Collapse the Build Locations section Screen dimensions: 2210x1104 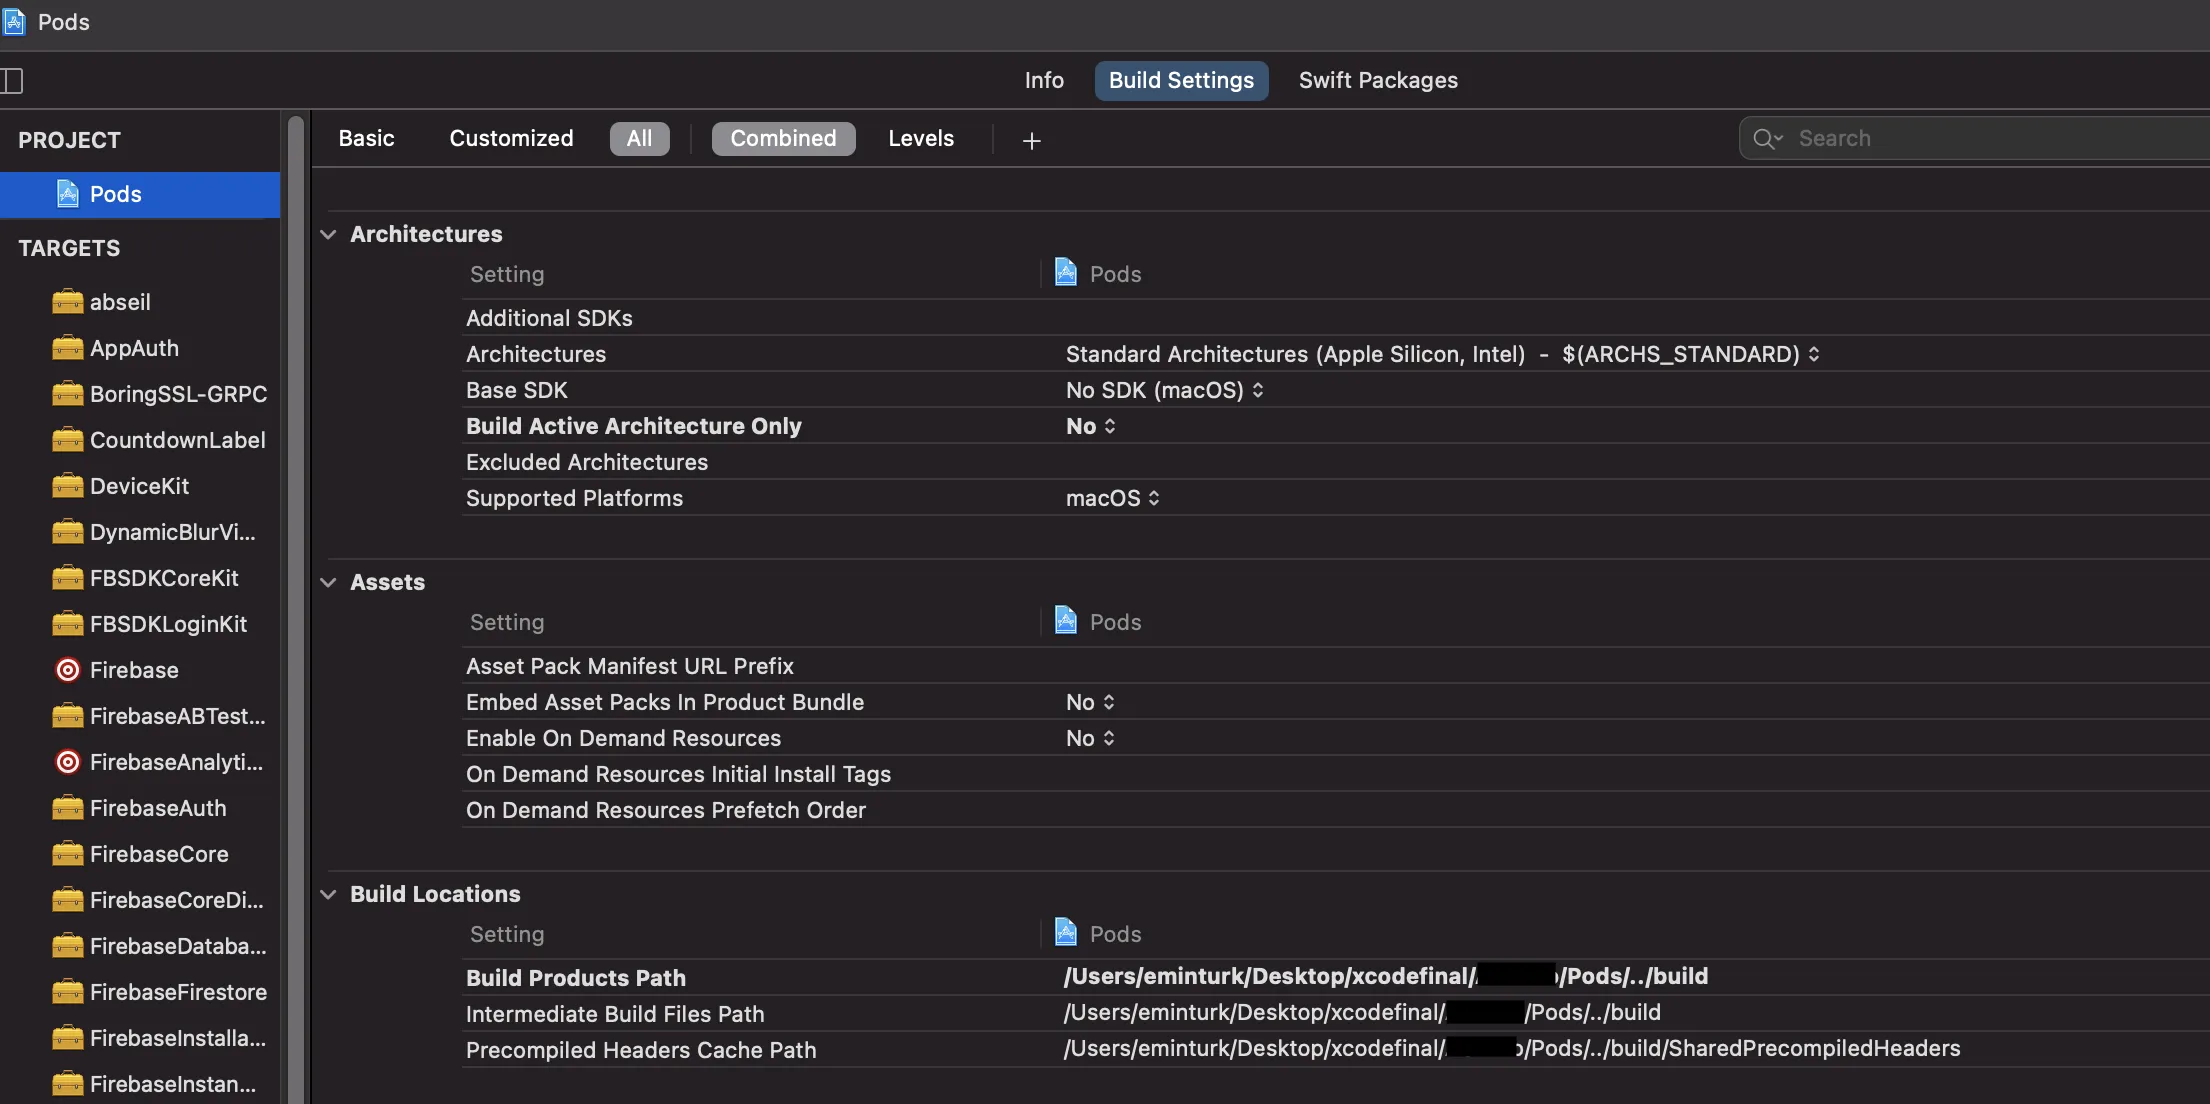click(x=328, y=894)
